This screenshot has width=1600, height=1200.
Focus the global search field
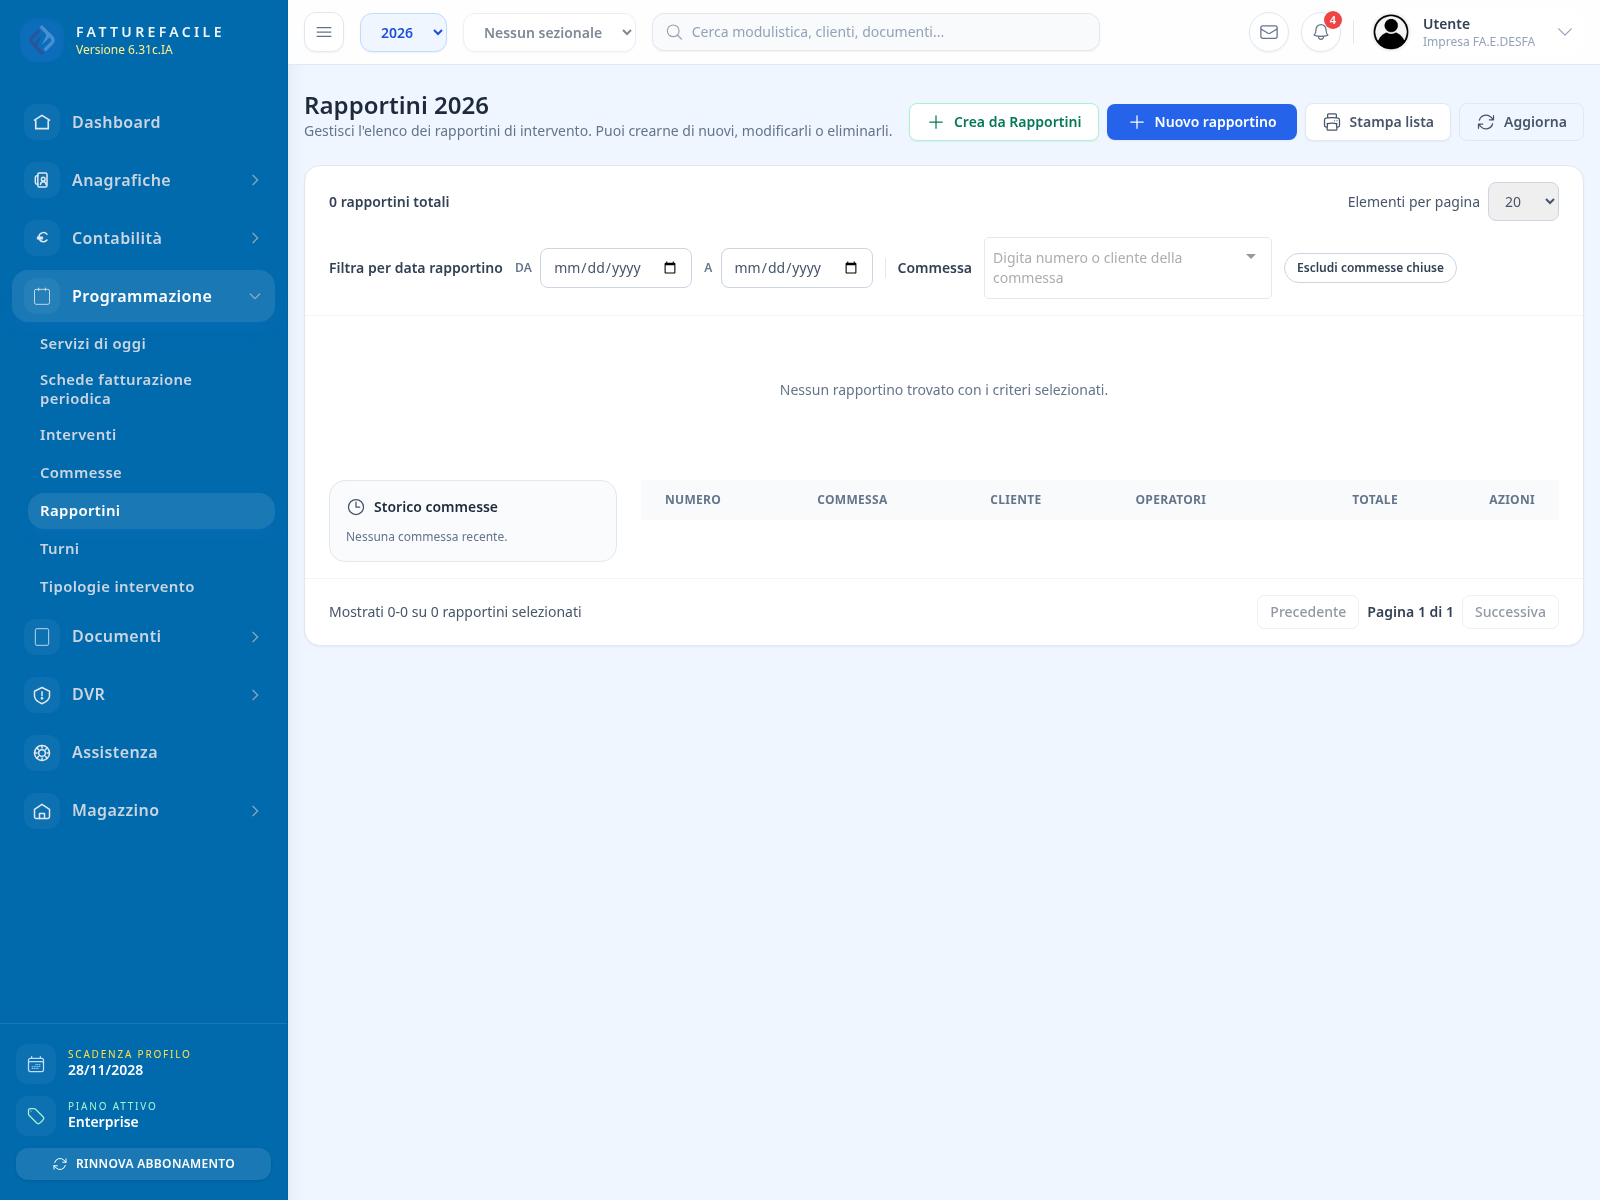[876, 32]
